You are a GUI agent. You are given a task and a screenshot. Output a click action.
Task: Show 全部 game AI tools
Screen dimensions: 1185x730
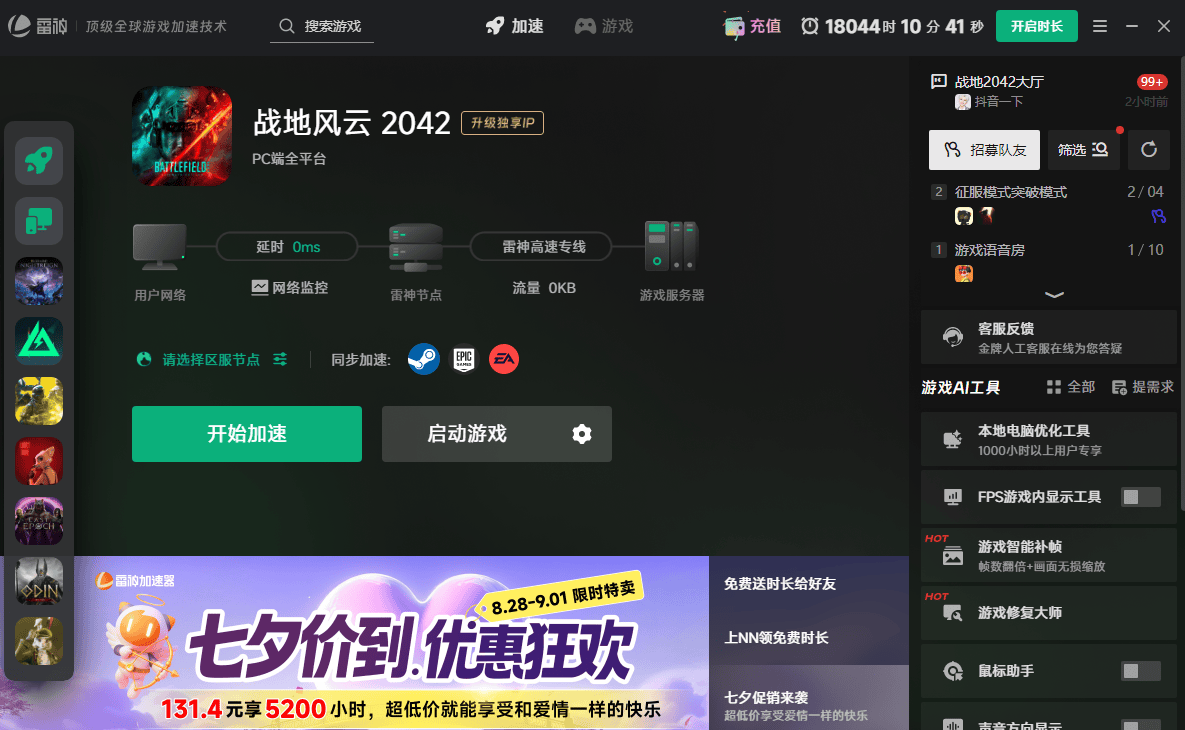[x=1071, y=387]
